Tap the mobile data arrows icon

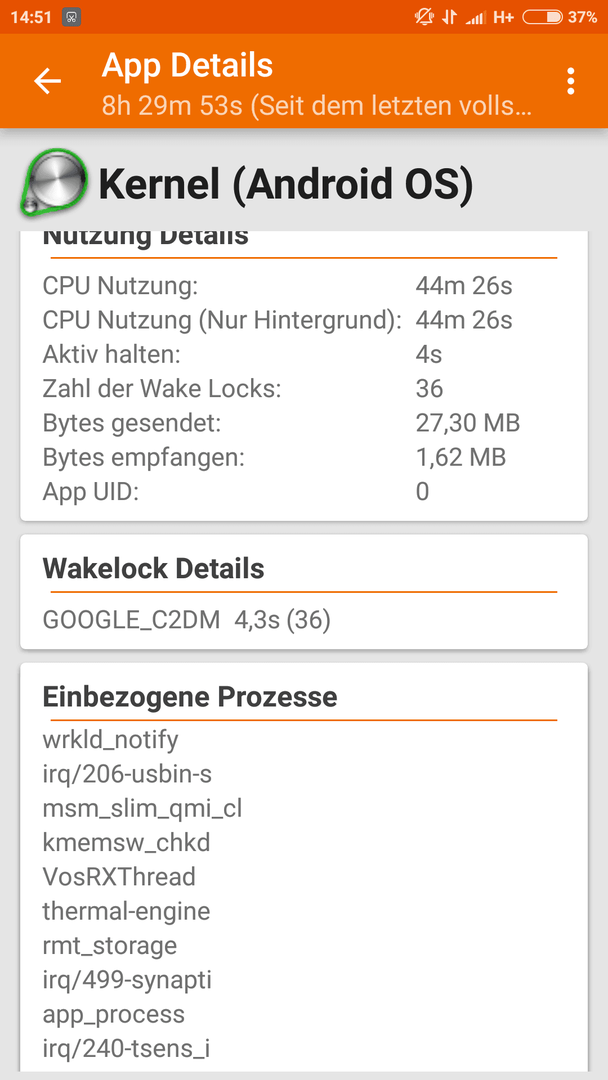[449, 17]
